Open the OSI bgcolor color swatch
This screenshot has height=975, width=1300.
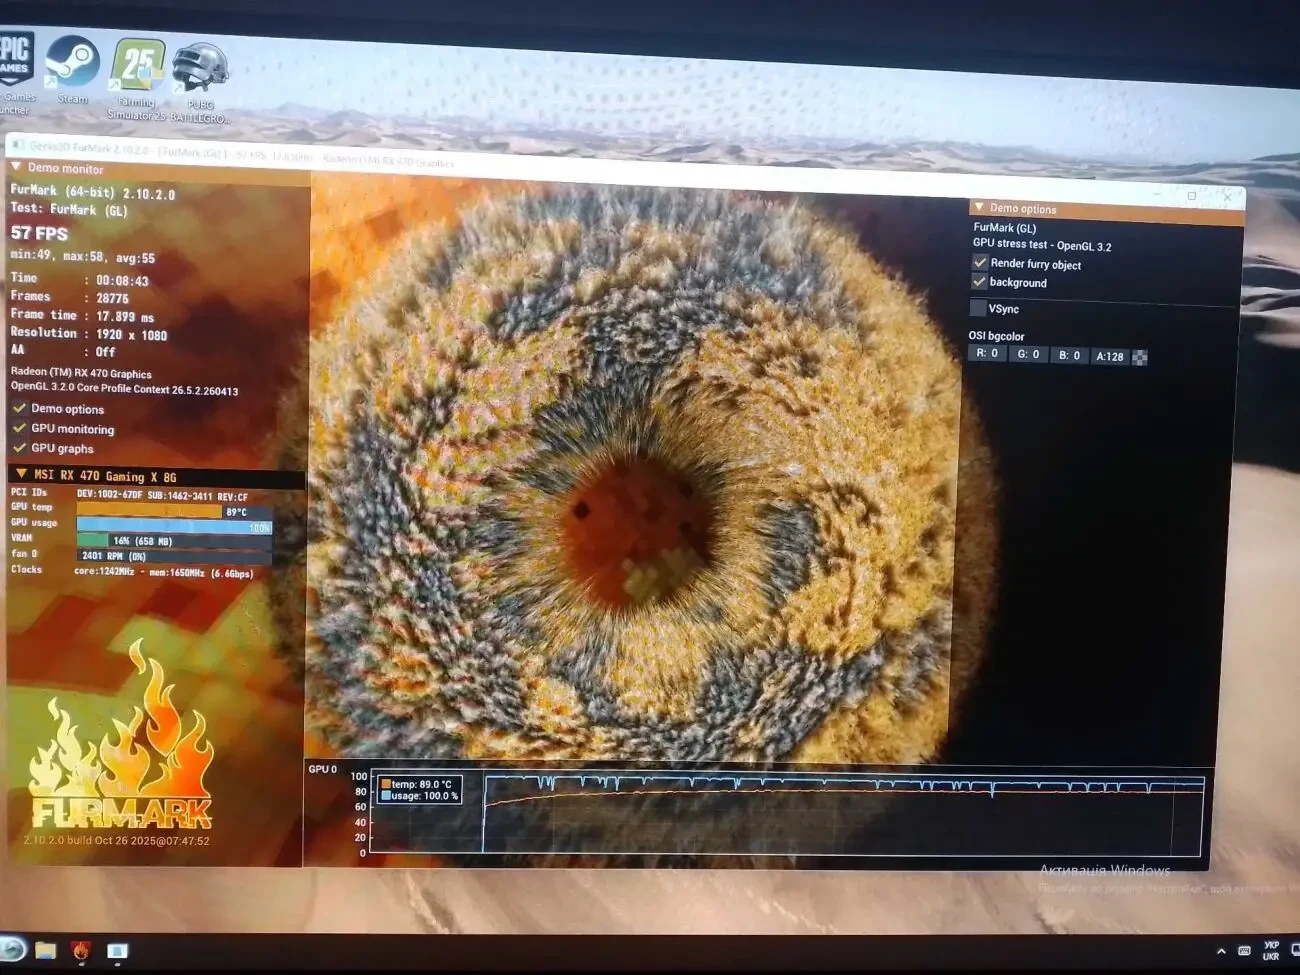1139,357
